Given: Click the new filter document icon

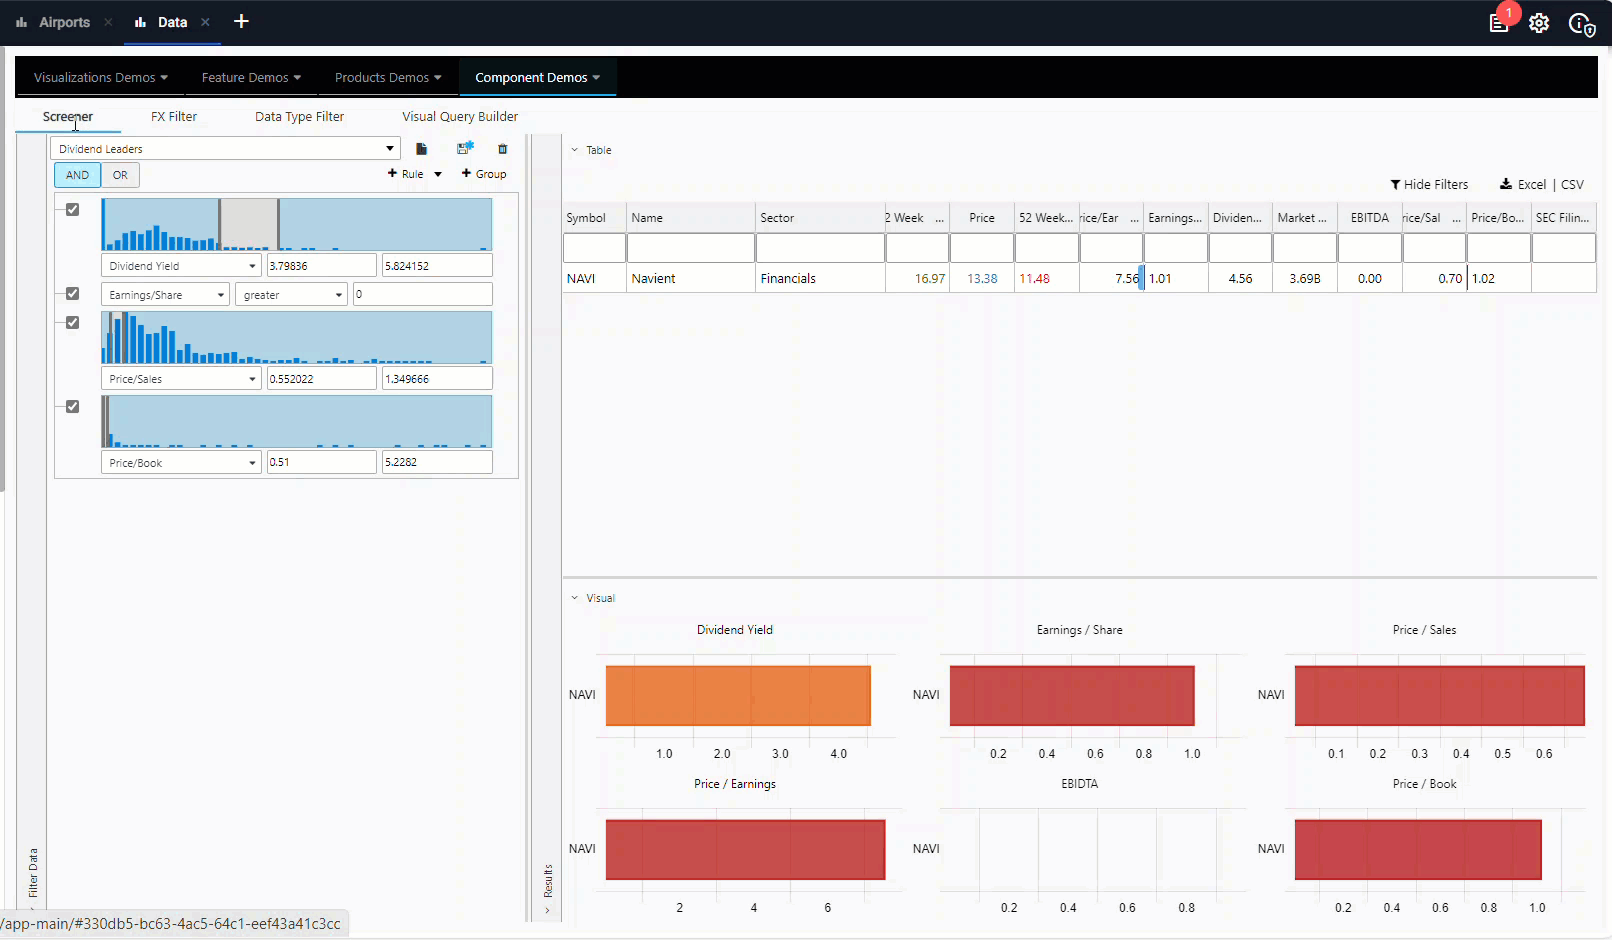Looking at the screenshot, I should tap(421, 149).
